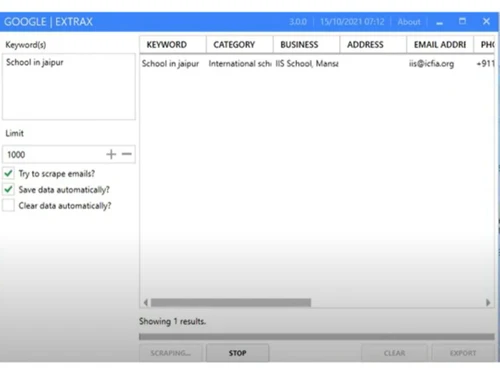The image size is (500, 375).
Task: Click the minus icon to decrease Limit
Action: point(127,154)
